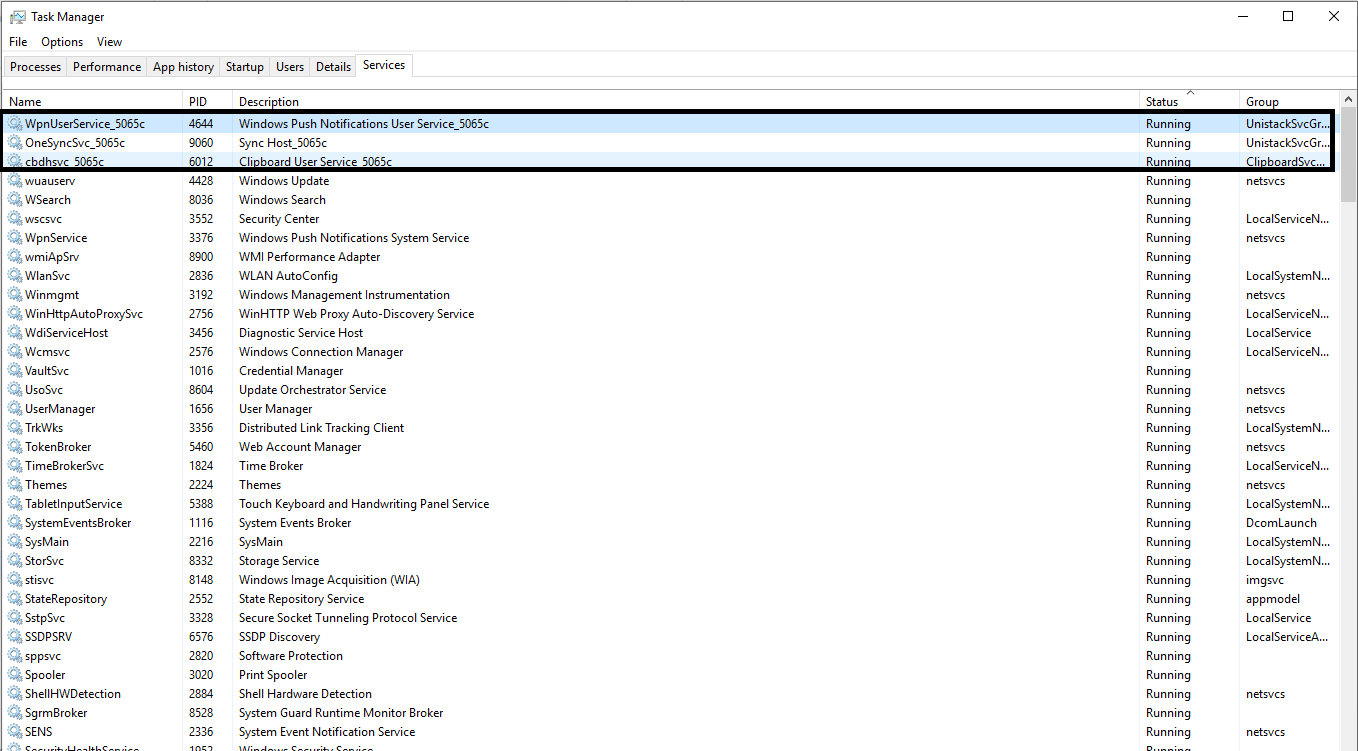Image resolution: width=1358 pixels, height=751 pixels.
Task: Click the gear icon beside UsoSvc
Action: (x=15, y=390)
